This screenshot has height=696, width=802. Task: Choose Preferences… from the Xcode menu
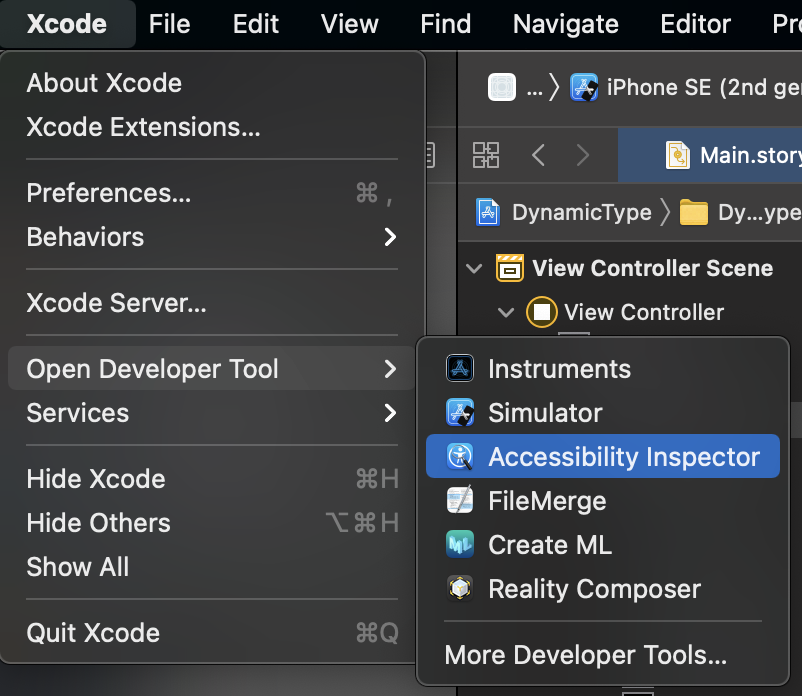(x=211, y=193)
